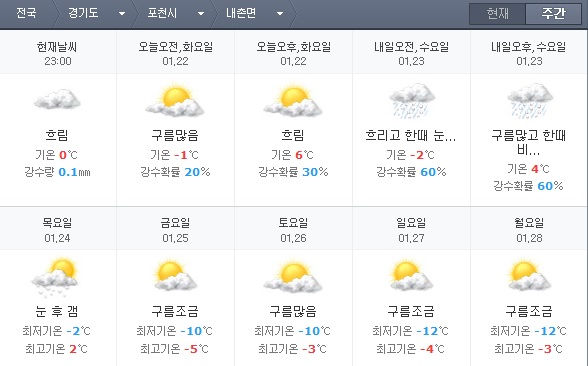This screenshot has width=588, height=366.
Task: Click the 현재날씨 23:00 header cell
Action: click(x=57, y=53)
